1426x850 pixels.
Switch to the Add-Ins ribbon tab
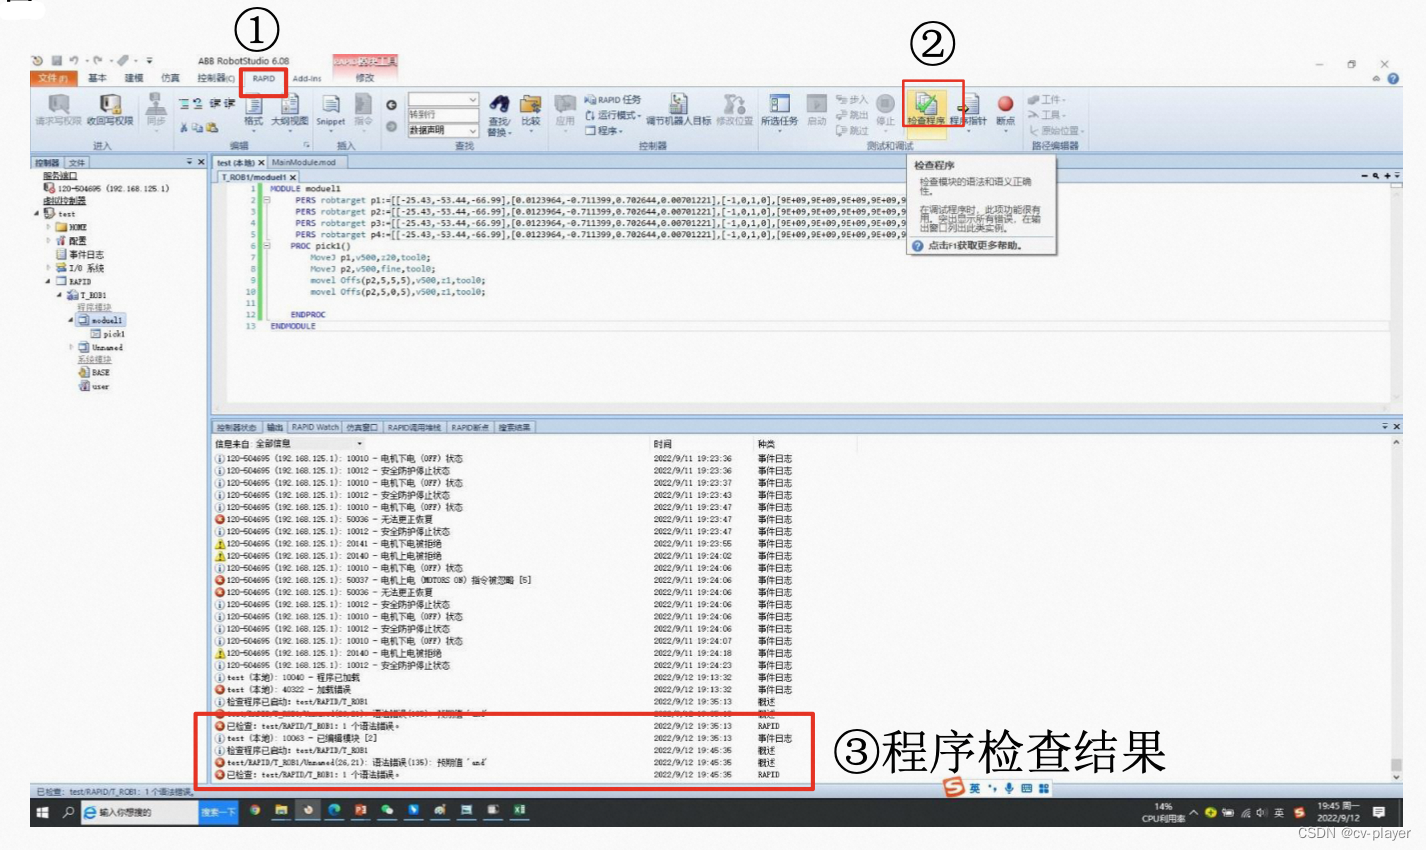[x=307, y=78]
